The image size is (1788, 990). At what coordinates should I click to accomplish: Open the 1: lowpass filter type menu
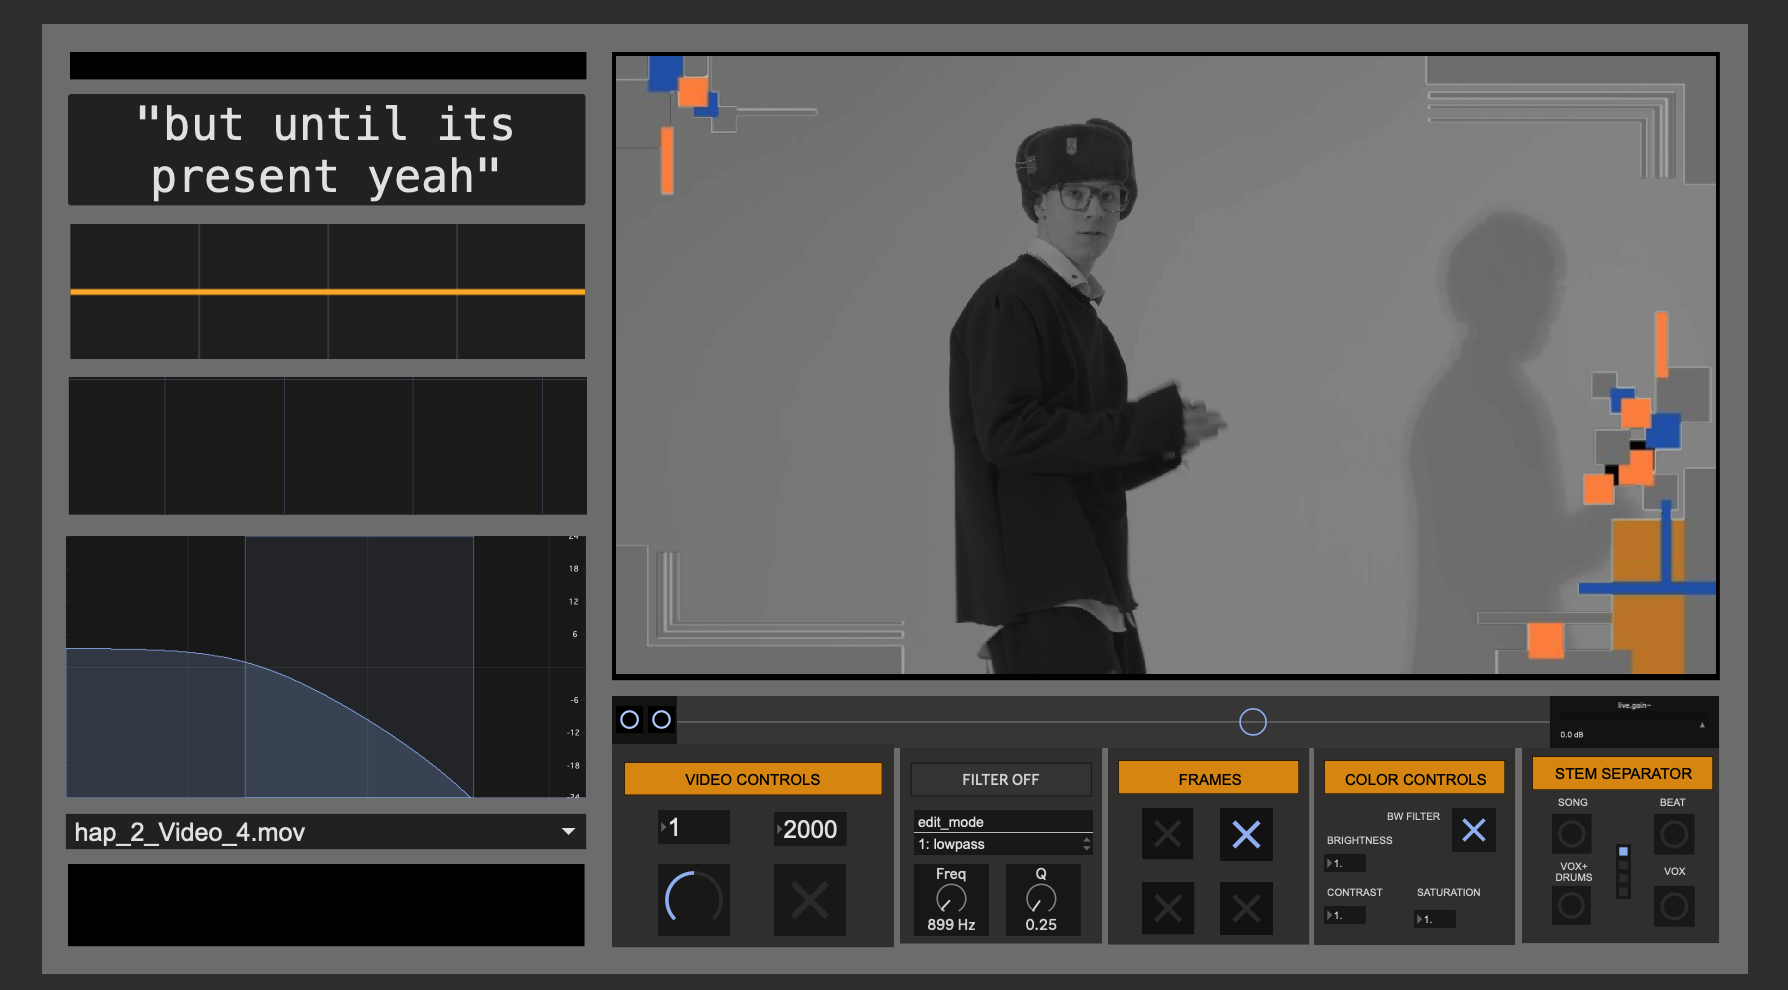click(x=1003, y=844)
